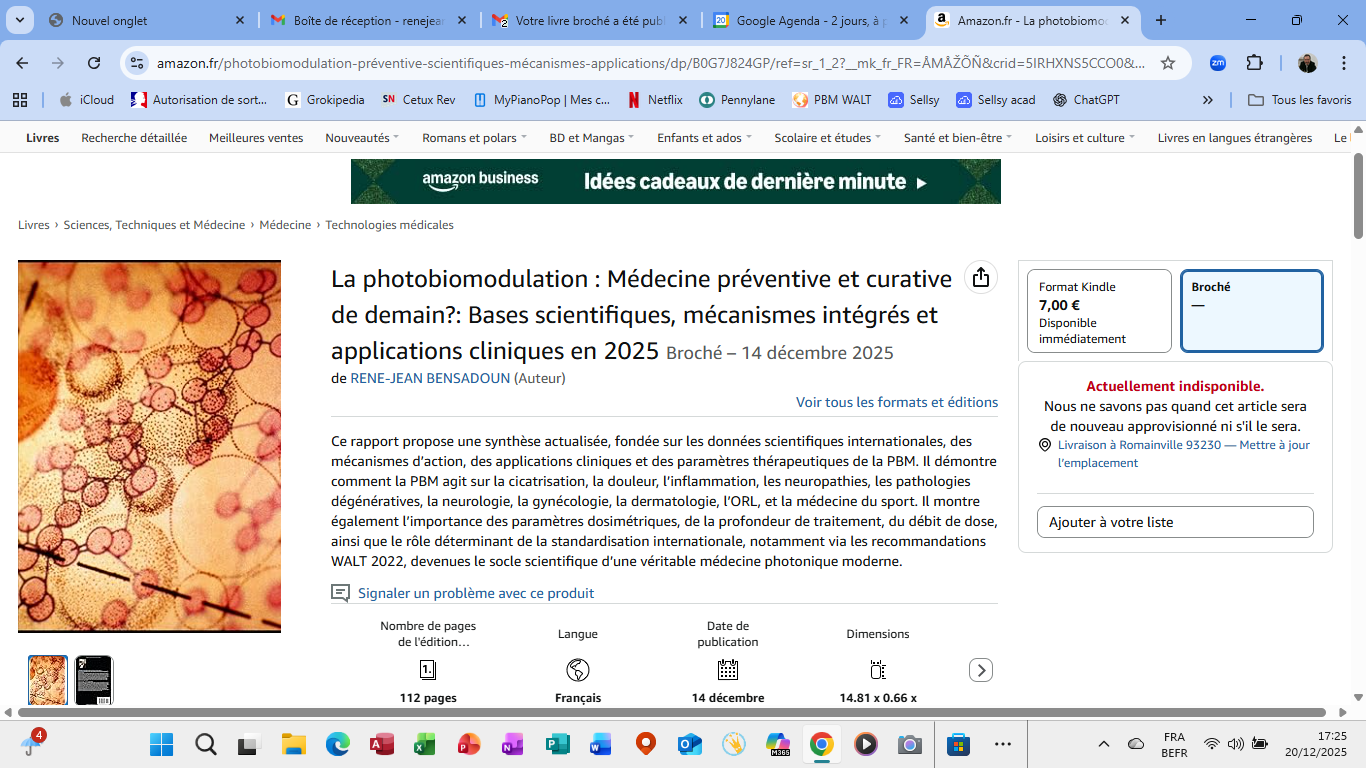Open the Meilleures ventes menu item
This screenshot has height=768, width=1366.
(256, 138)
